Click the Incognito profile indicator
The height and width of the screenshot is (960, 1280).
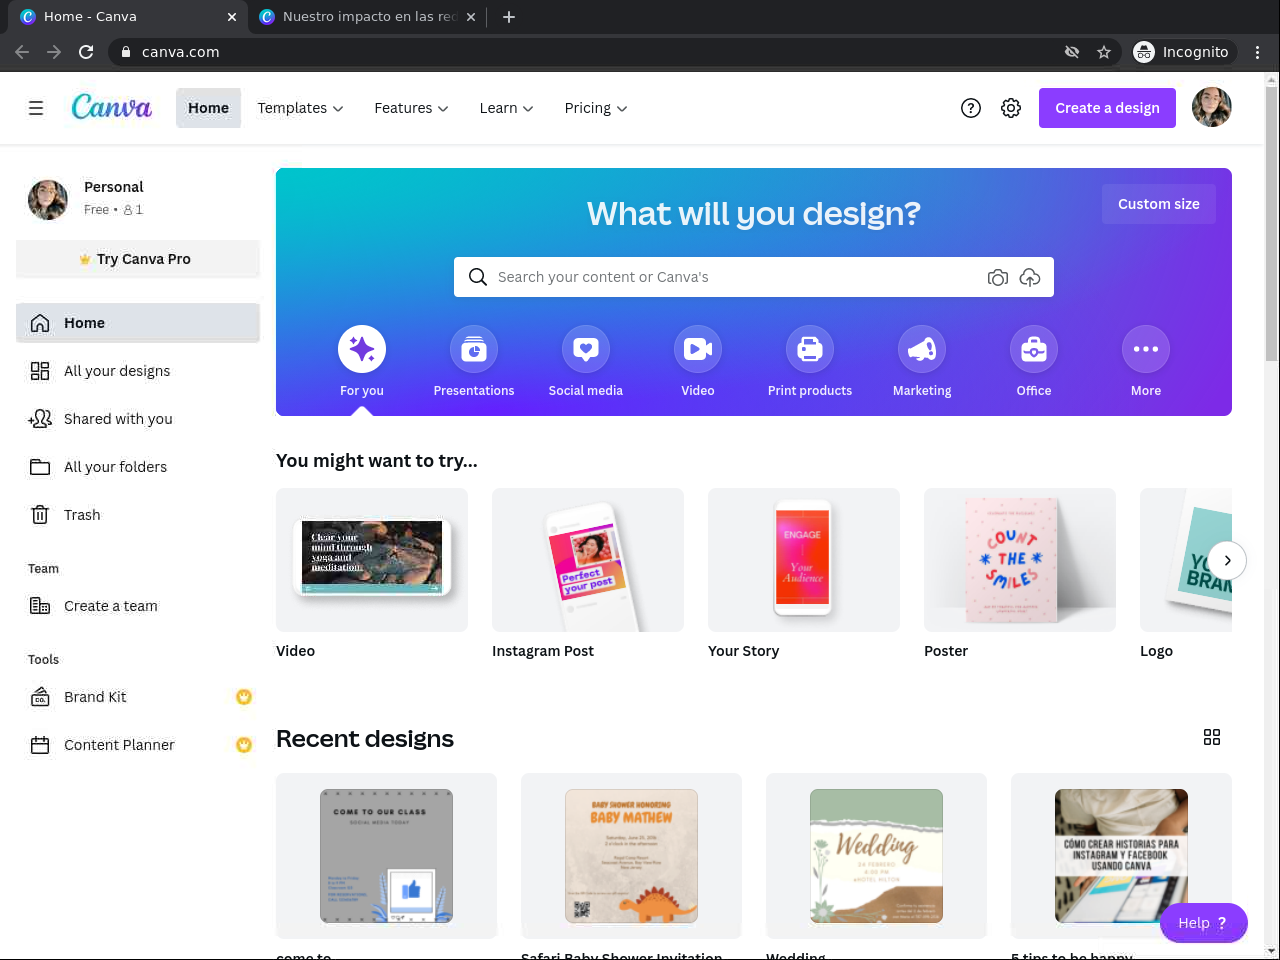point(1182,52)
